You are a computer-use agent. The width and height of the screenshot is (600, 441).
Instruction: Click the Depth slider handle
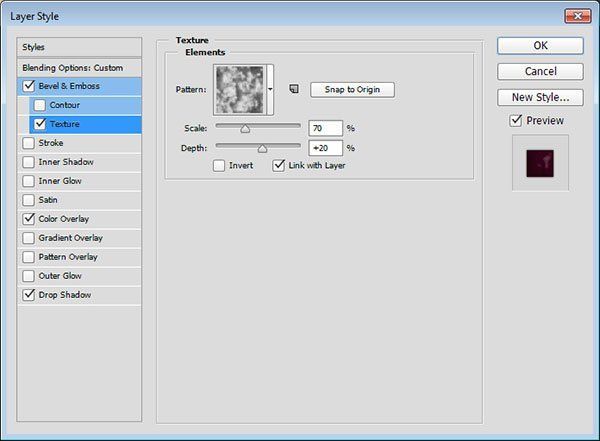(x=262, y=149)
